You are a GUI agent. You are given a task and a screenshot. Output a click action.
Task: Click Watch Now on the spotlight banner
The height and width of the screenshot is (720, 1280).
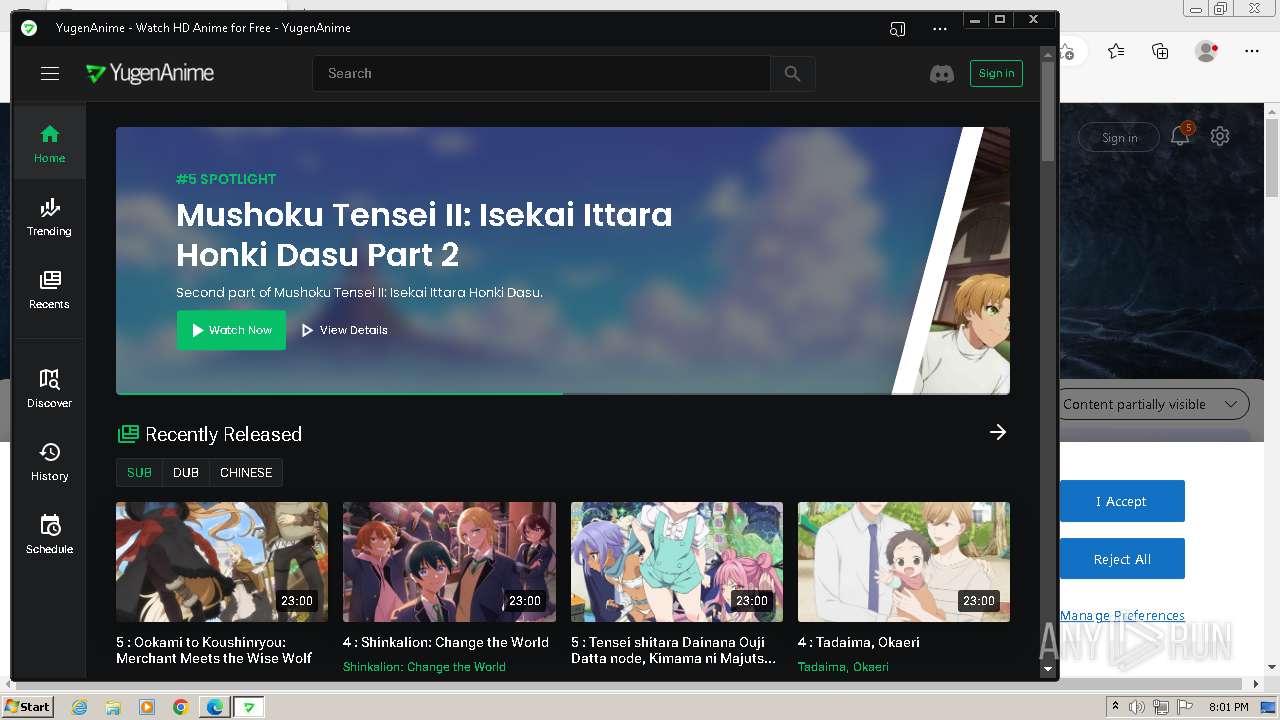(231, 330)
